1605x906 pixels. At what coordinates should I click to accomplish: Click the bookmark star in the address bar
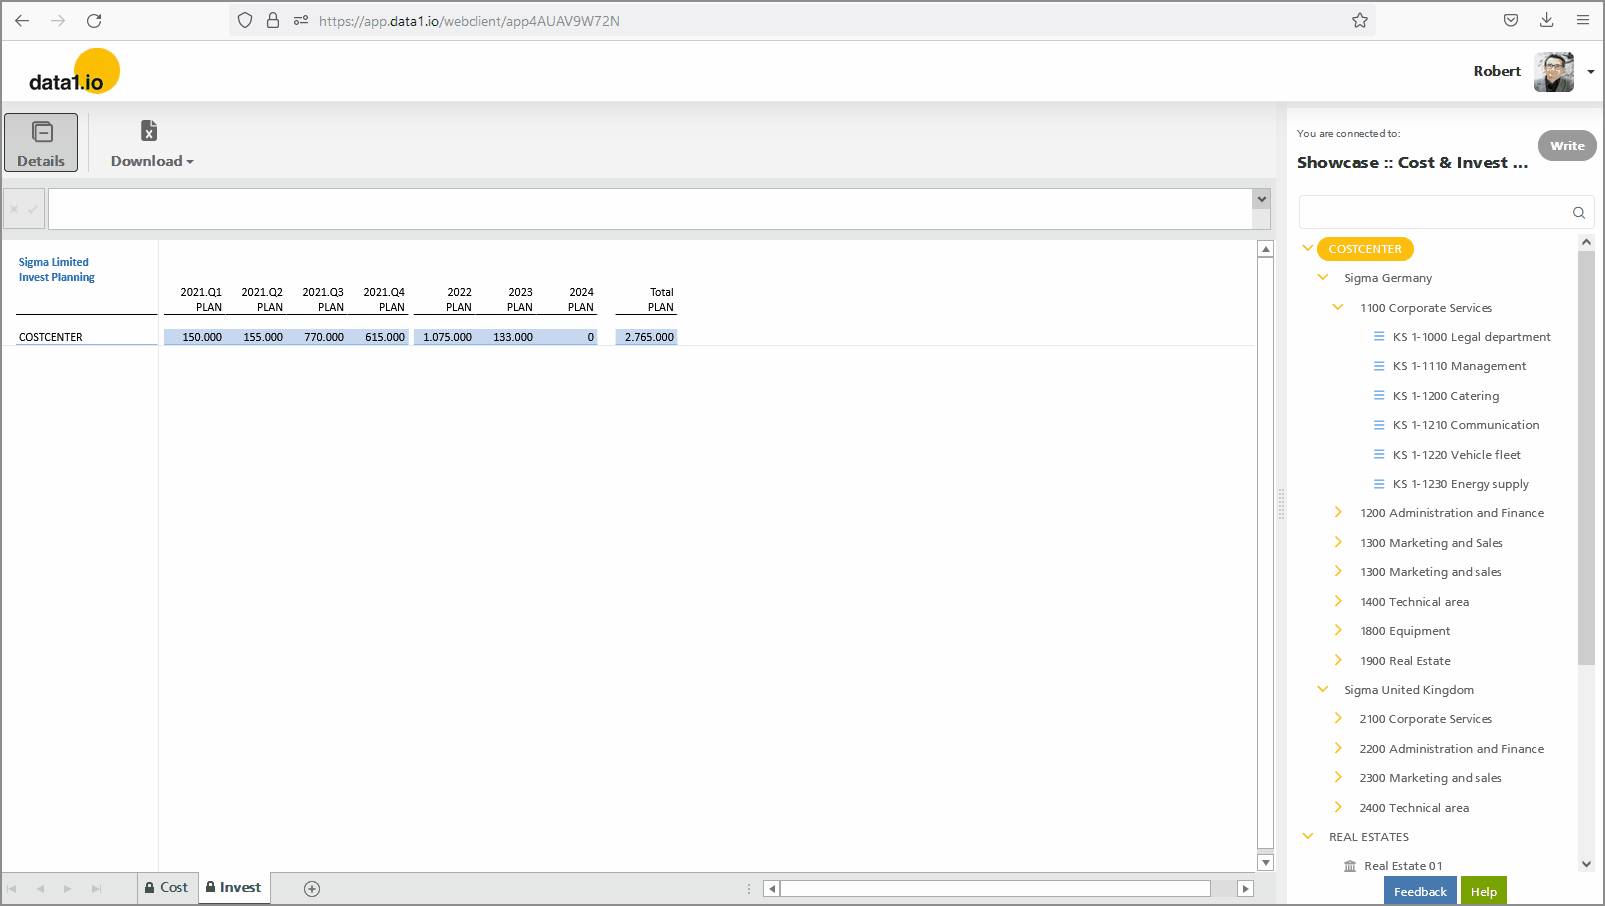click(x=1359, y=19)
